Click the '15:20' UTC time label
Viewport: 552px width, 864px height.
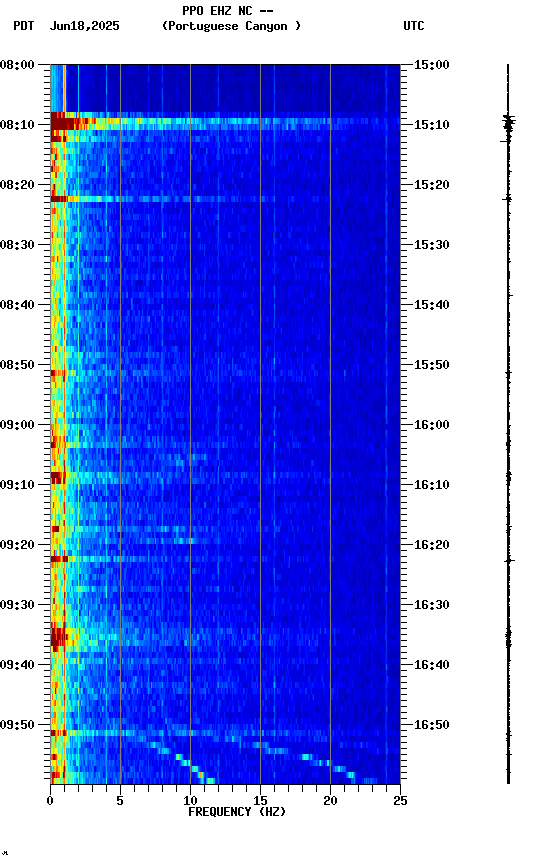[x=432, y=185]
